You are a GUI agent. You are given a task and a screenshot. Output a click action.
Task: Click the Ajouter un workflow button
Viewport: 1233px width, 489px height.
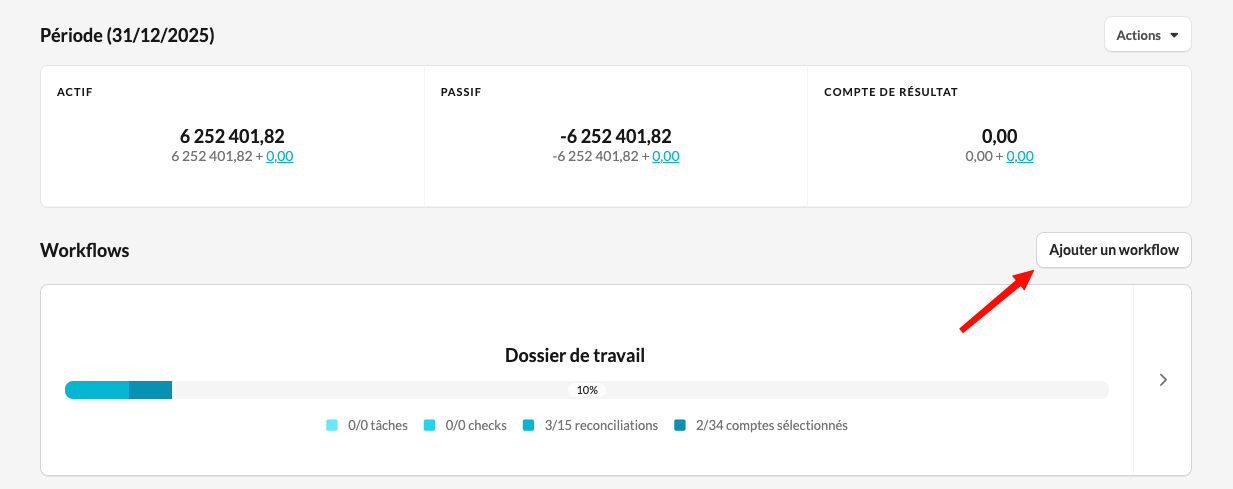coord(1114,250)
